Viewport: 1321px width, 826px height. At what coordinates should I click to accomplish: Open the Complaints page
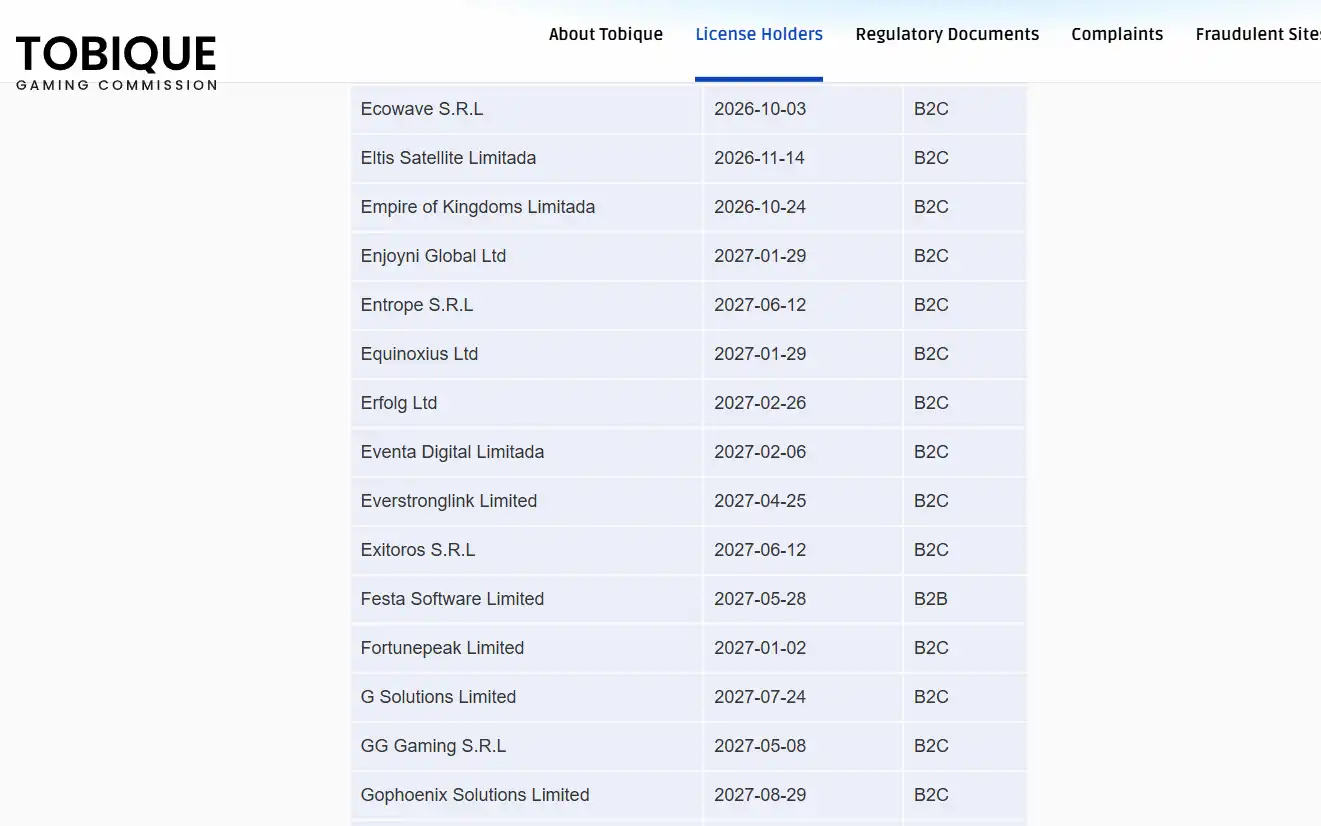[1117, 34]
